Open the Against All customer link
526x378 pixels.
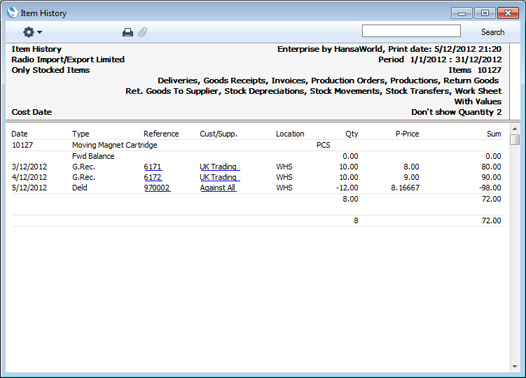click(218, 188)
